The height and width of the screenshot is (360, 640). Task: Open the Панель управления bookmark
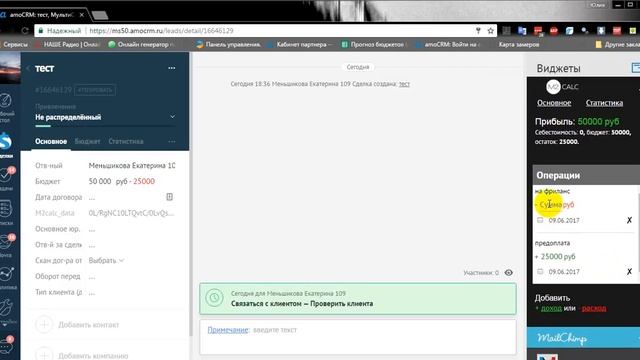[229, 44]
